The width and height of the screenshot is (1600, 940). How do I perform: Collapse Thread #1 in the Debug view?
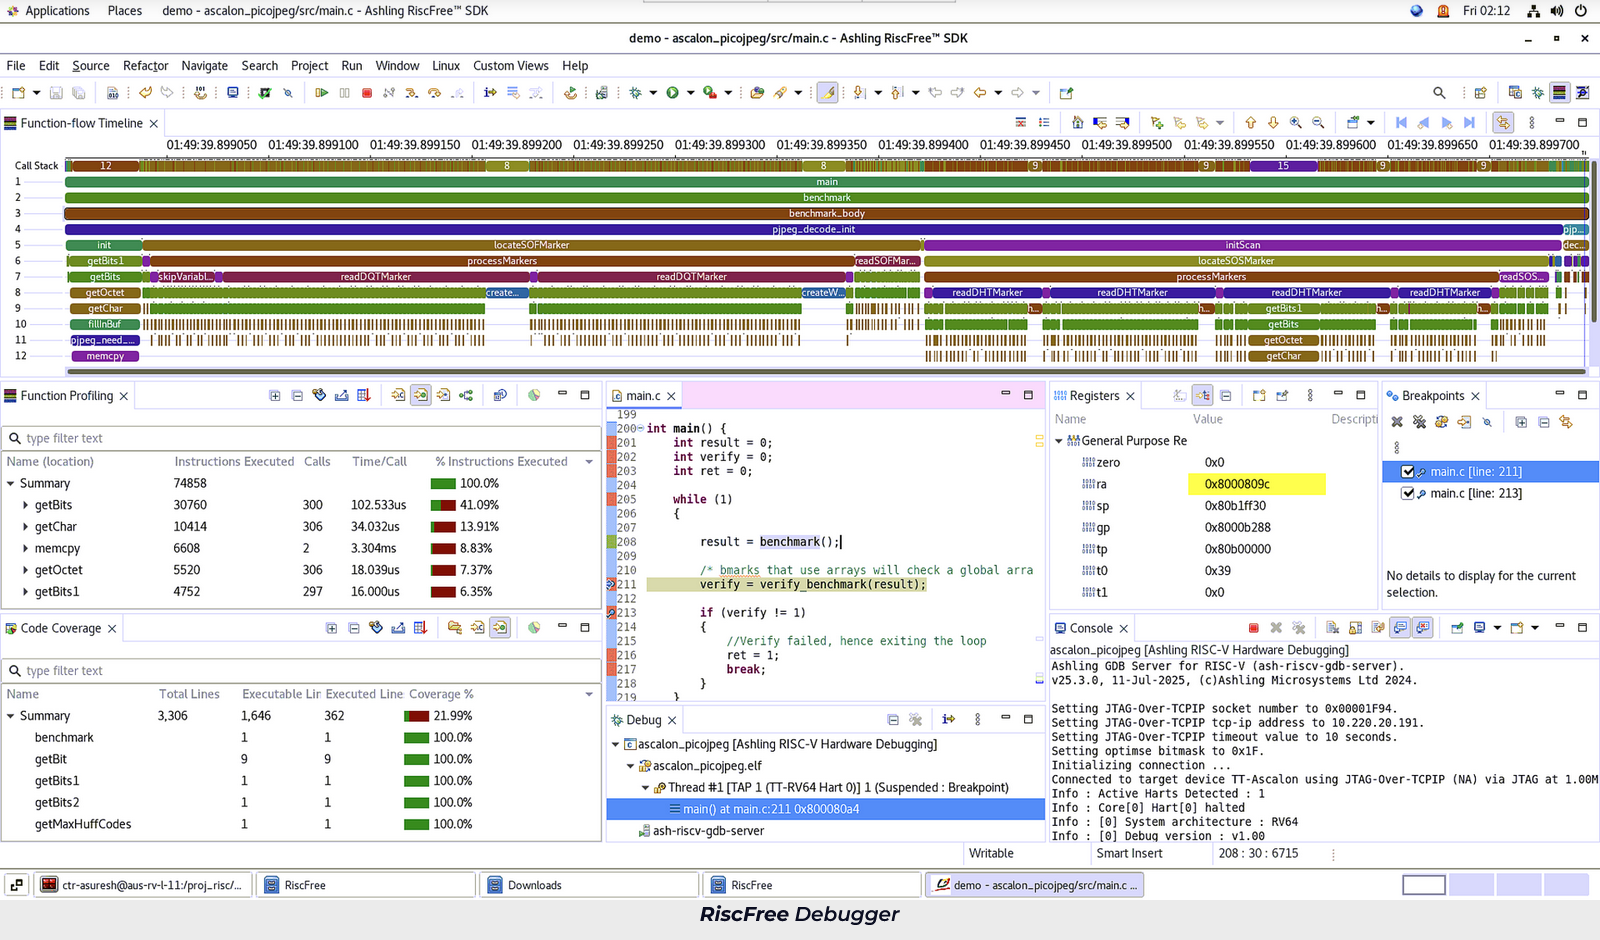(645, 787)
